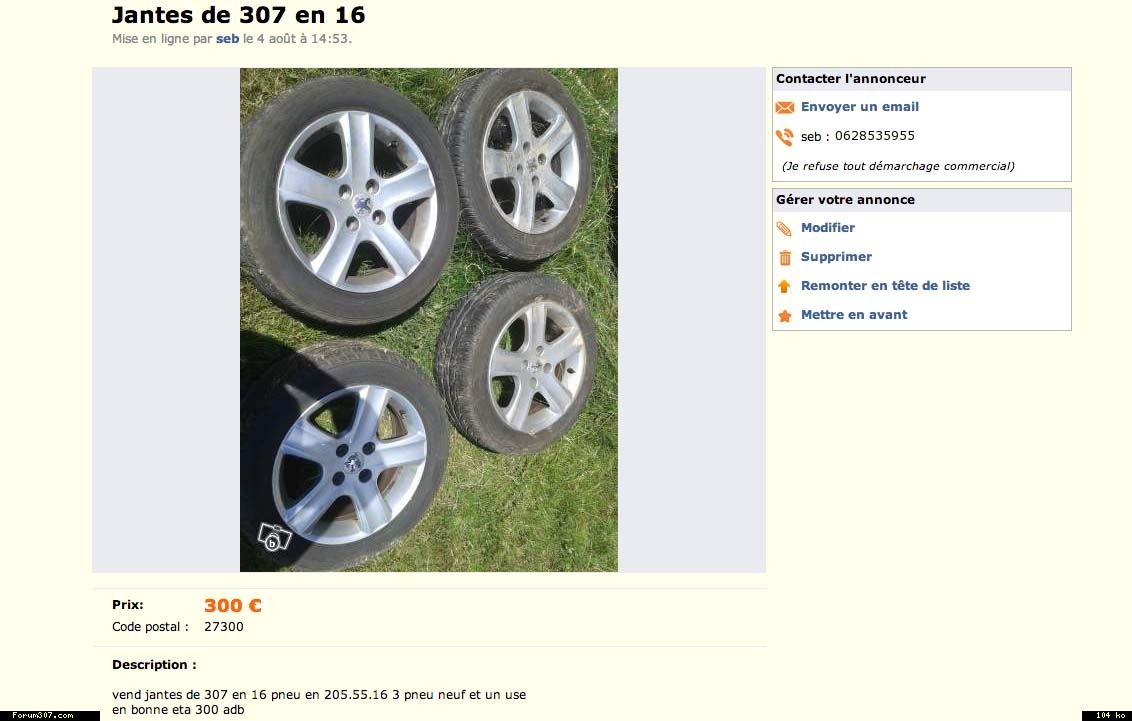
Task: Click the orange envelope email icon
Action: (x=784, y=107)
